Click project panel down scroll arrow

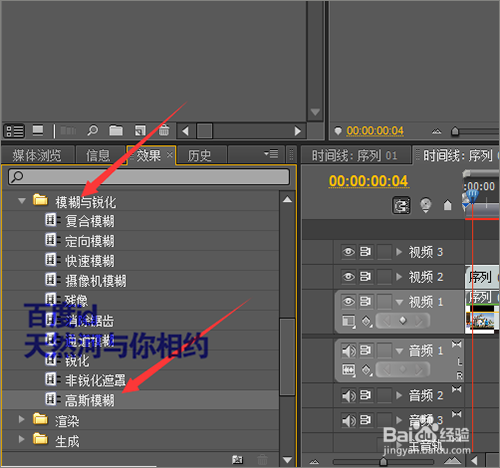pos(315,112)
